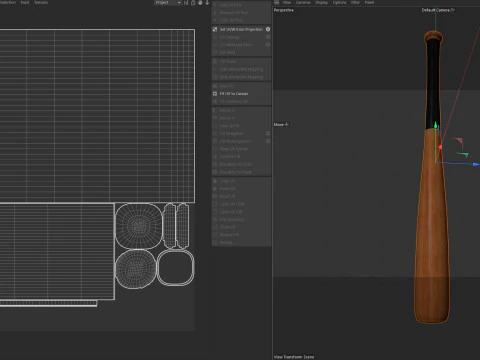Open the Textures menu
This screenshot has height=360, width=480.
tap(41, 2)
